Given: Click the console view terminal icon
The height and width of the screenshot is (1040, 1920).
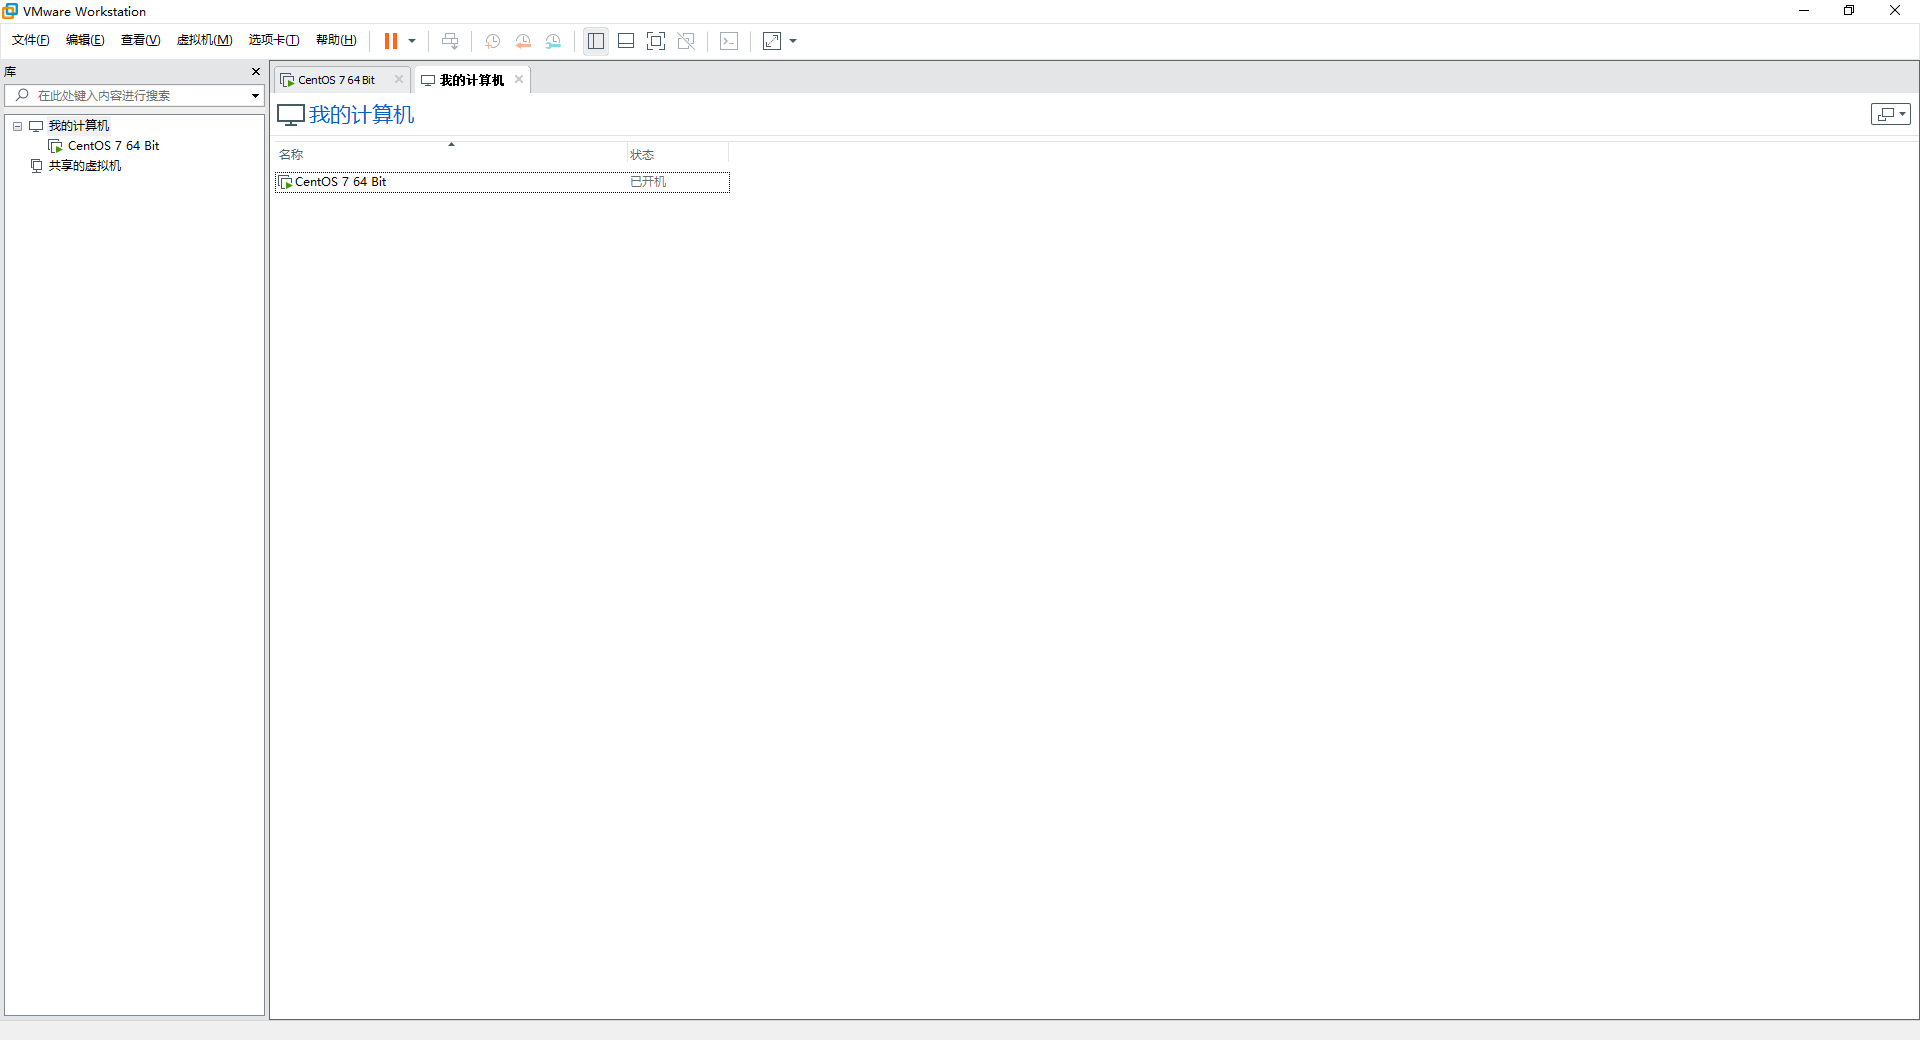Looking at the screenshot, I should pyautogui.click(x=729, y=41).
